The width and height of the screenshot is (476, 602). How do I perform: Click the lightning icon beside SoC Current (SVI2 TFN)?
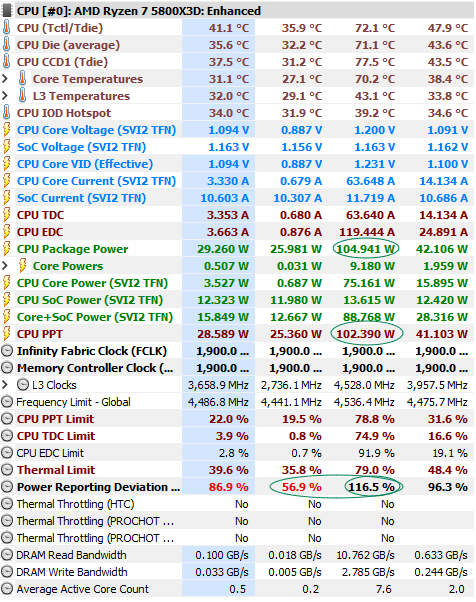[7, 198]
